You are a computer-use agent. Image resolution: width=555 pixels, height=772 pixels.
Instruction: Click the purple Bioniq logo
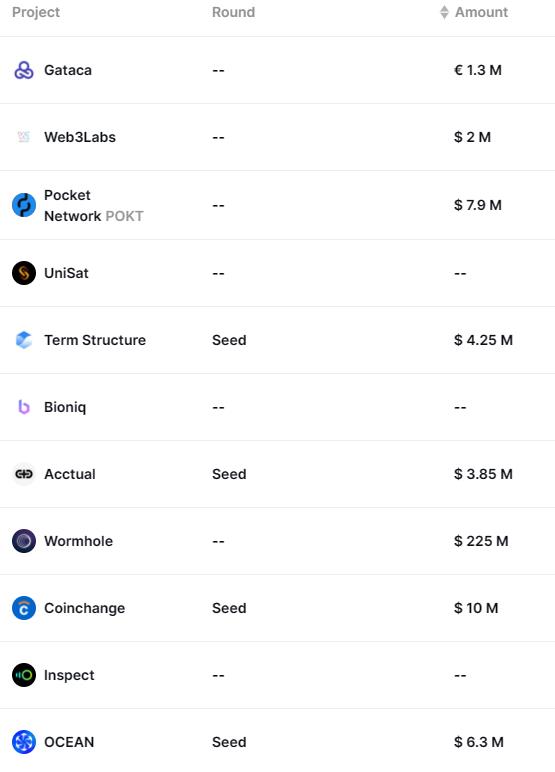click(24, 407)
